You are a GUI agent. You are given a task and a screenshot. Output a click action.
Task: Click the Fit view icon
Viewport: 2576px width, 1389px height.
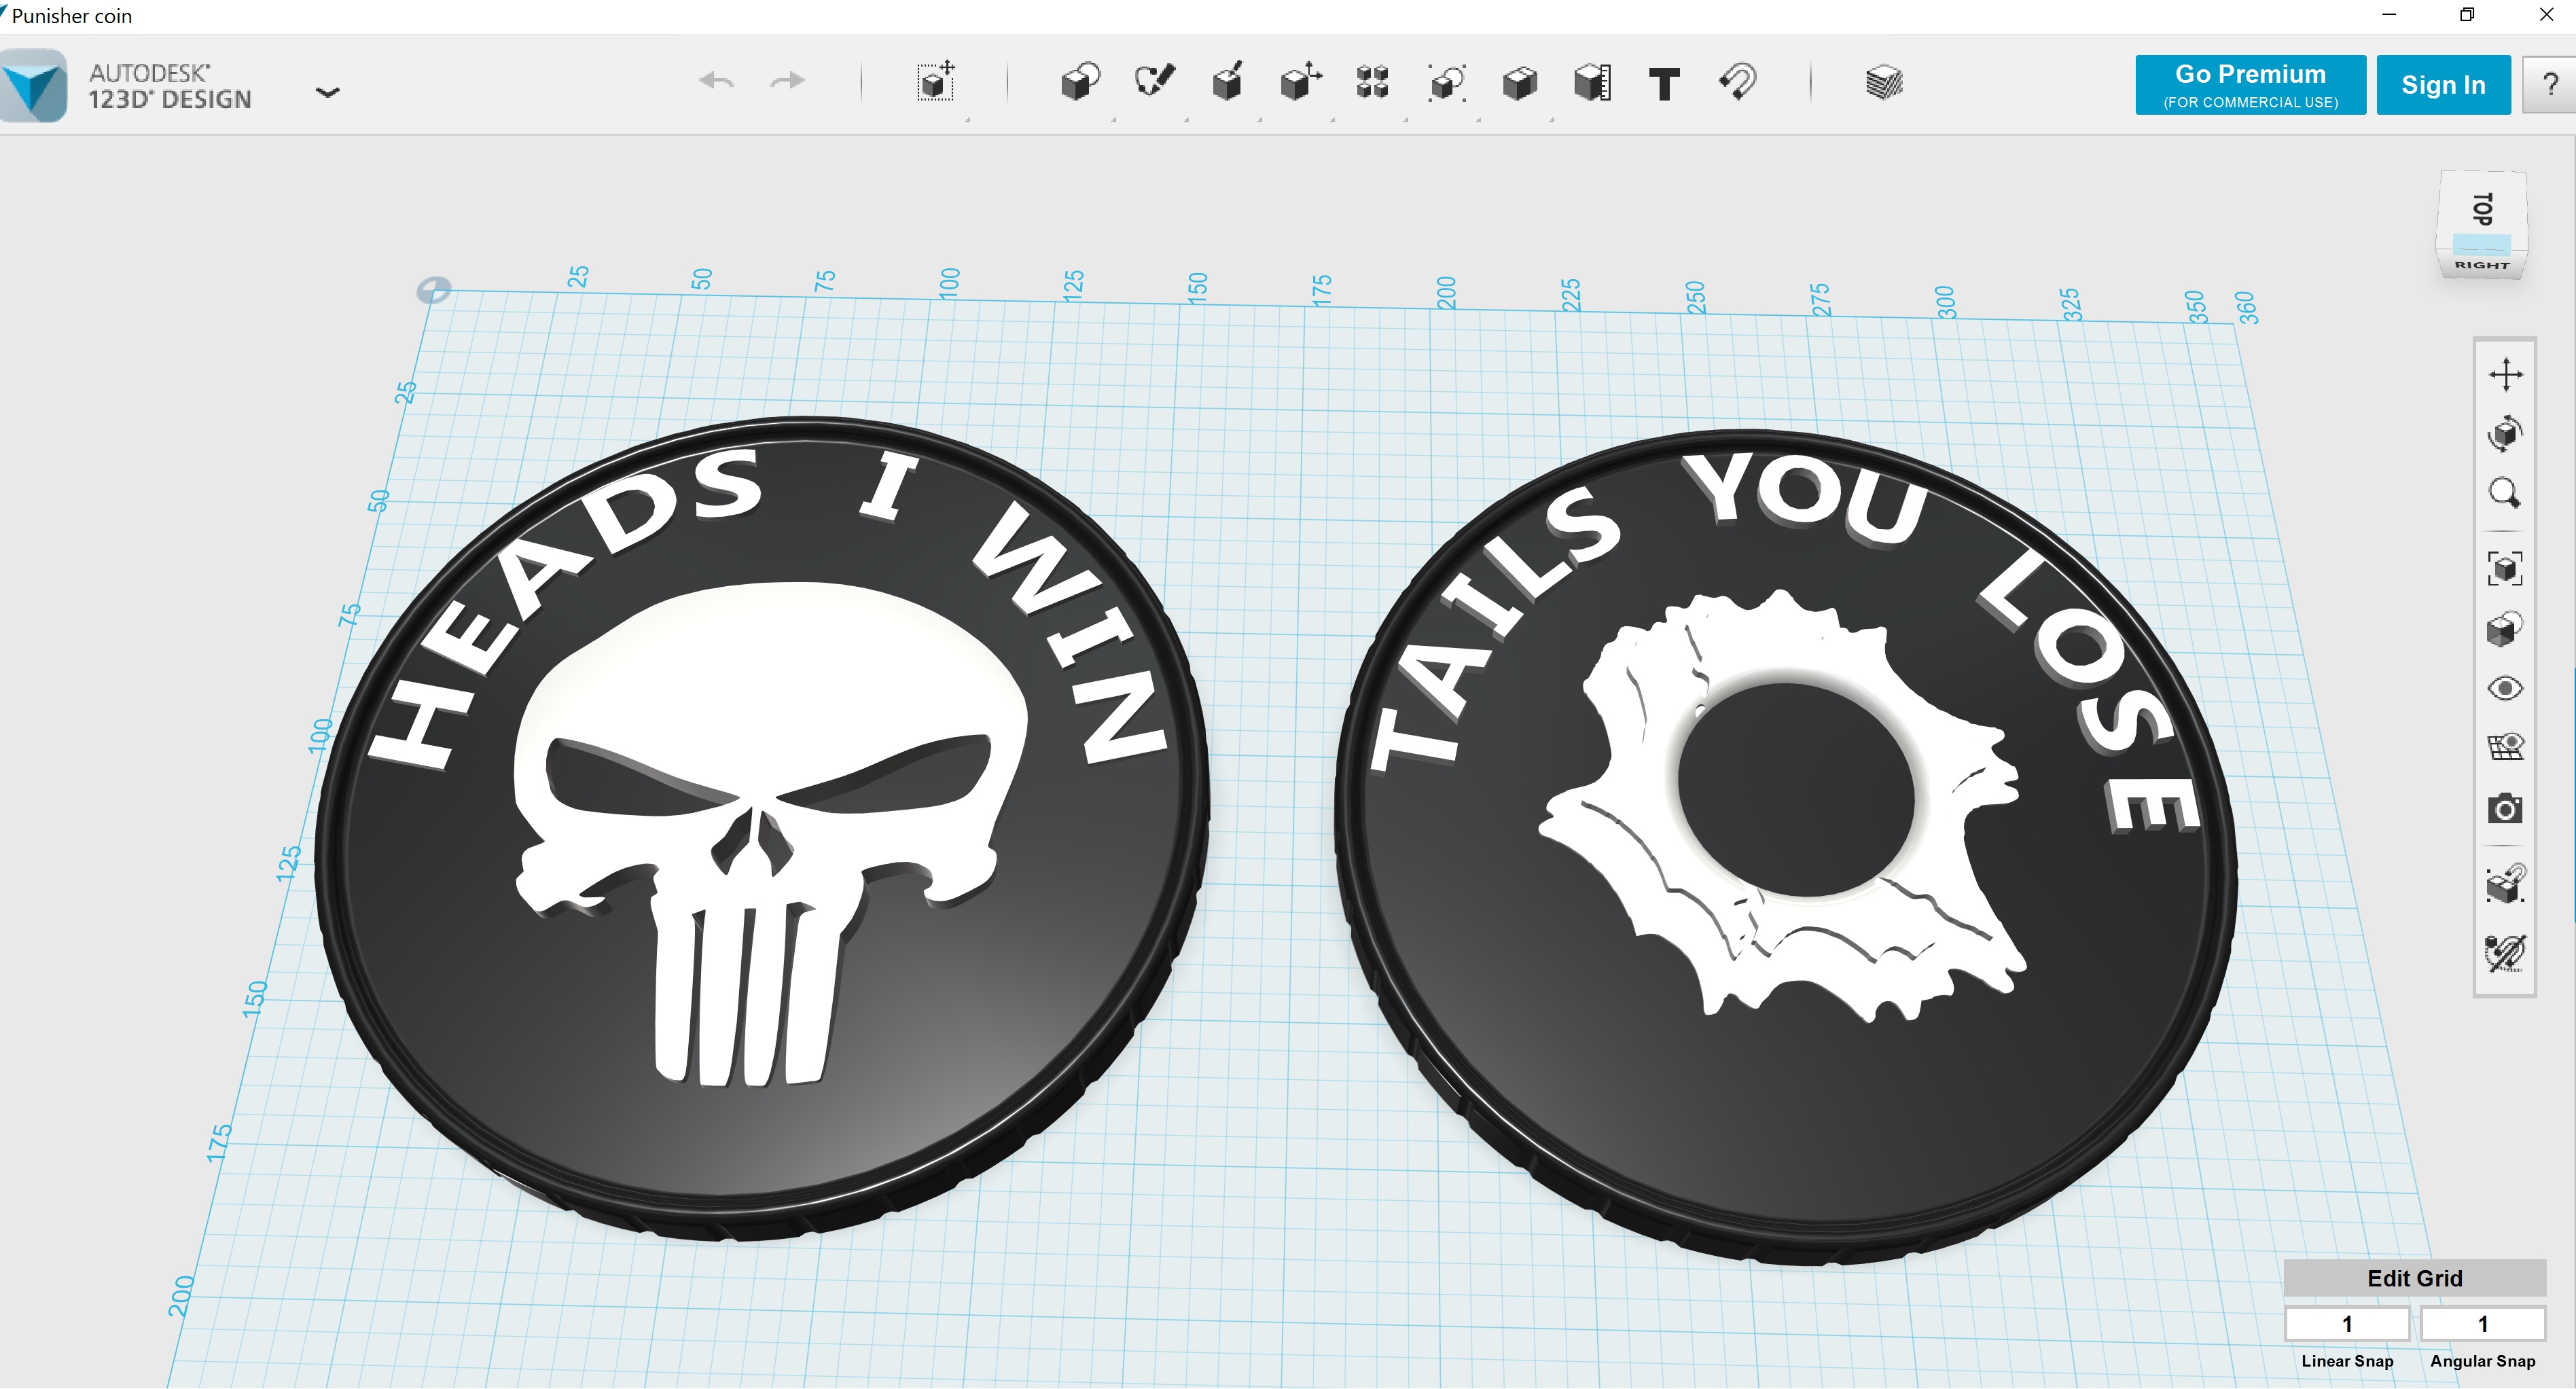coord(2505,568)
